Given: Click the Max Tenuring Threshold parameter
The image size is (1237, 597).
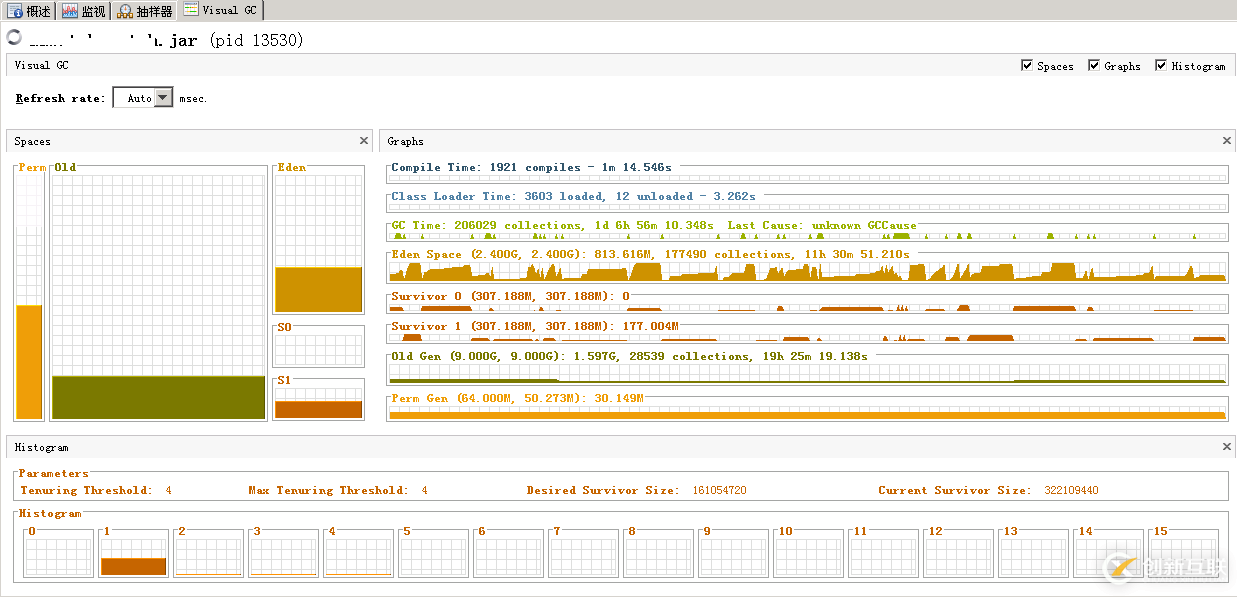Looking at the screenshot, I should pyautogui.click(x=338, y=490).
